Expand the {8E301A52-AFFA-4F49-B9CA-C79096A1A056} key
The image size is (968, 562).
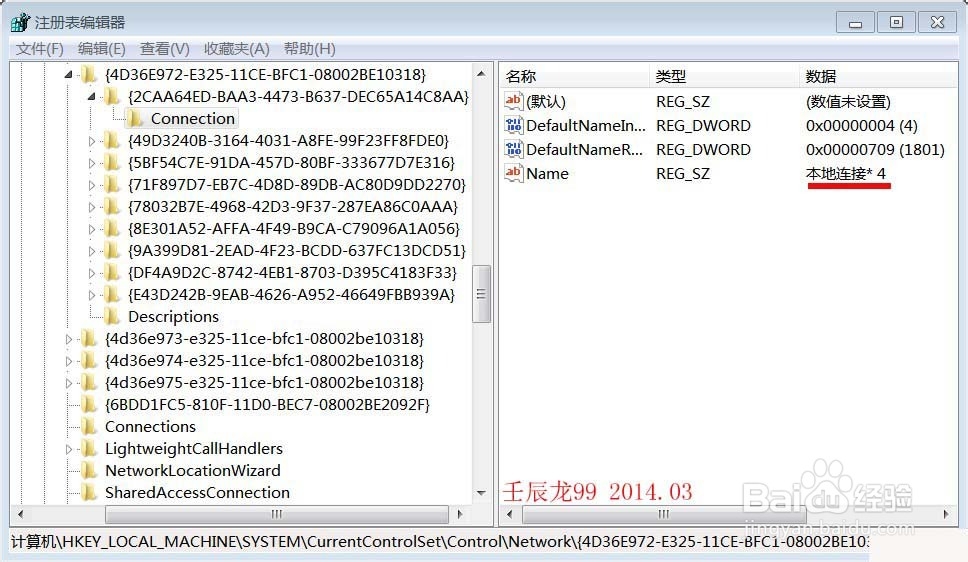(91, 229)
